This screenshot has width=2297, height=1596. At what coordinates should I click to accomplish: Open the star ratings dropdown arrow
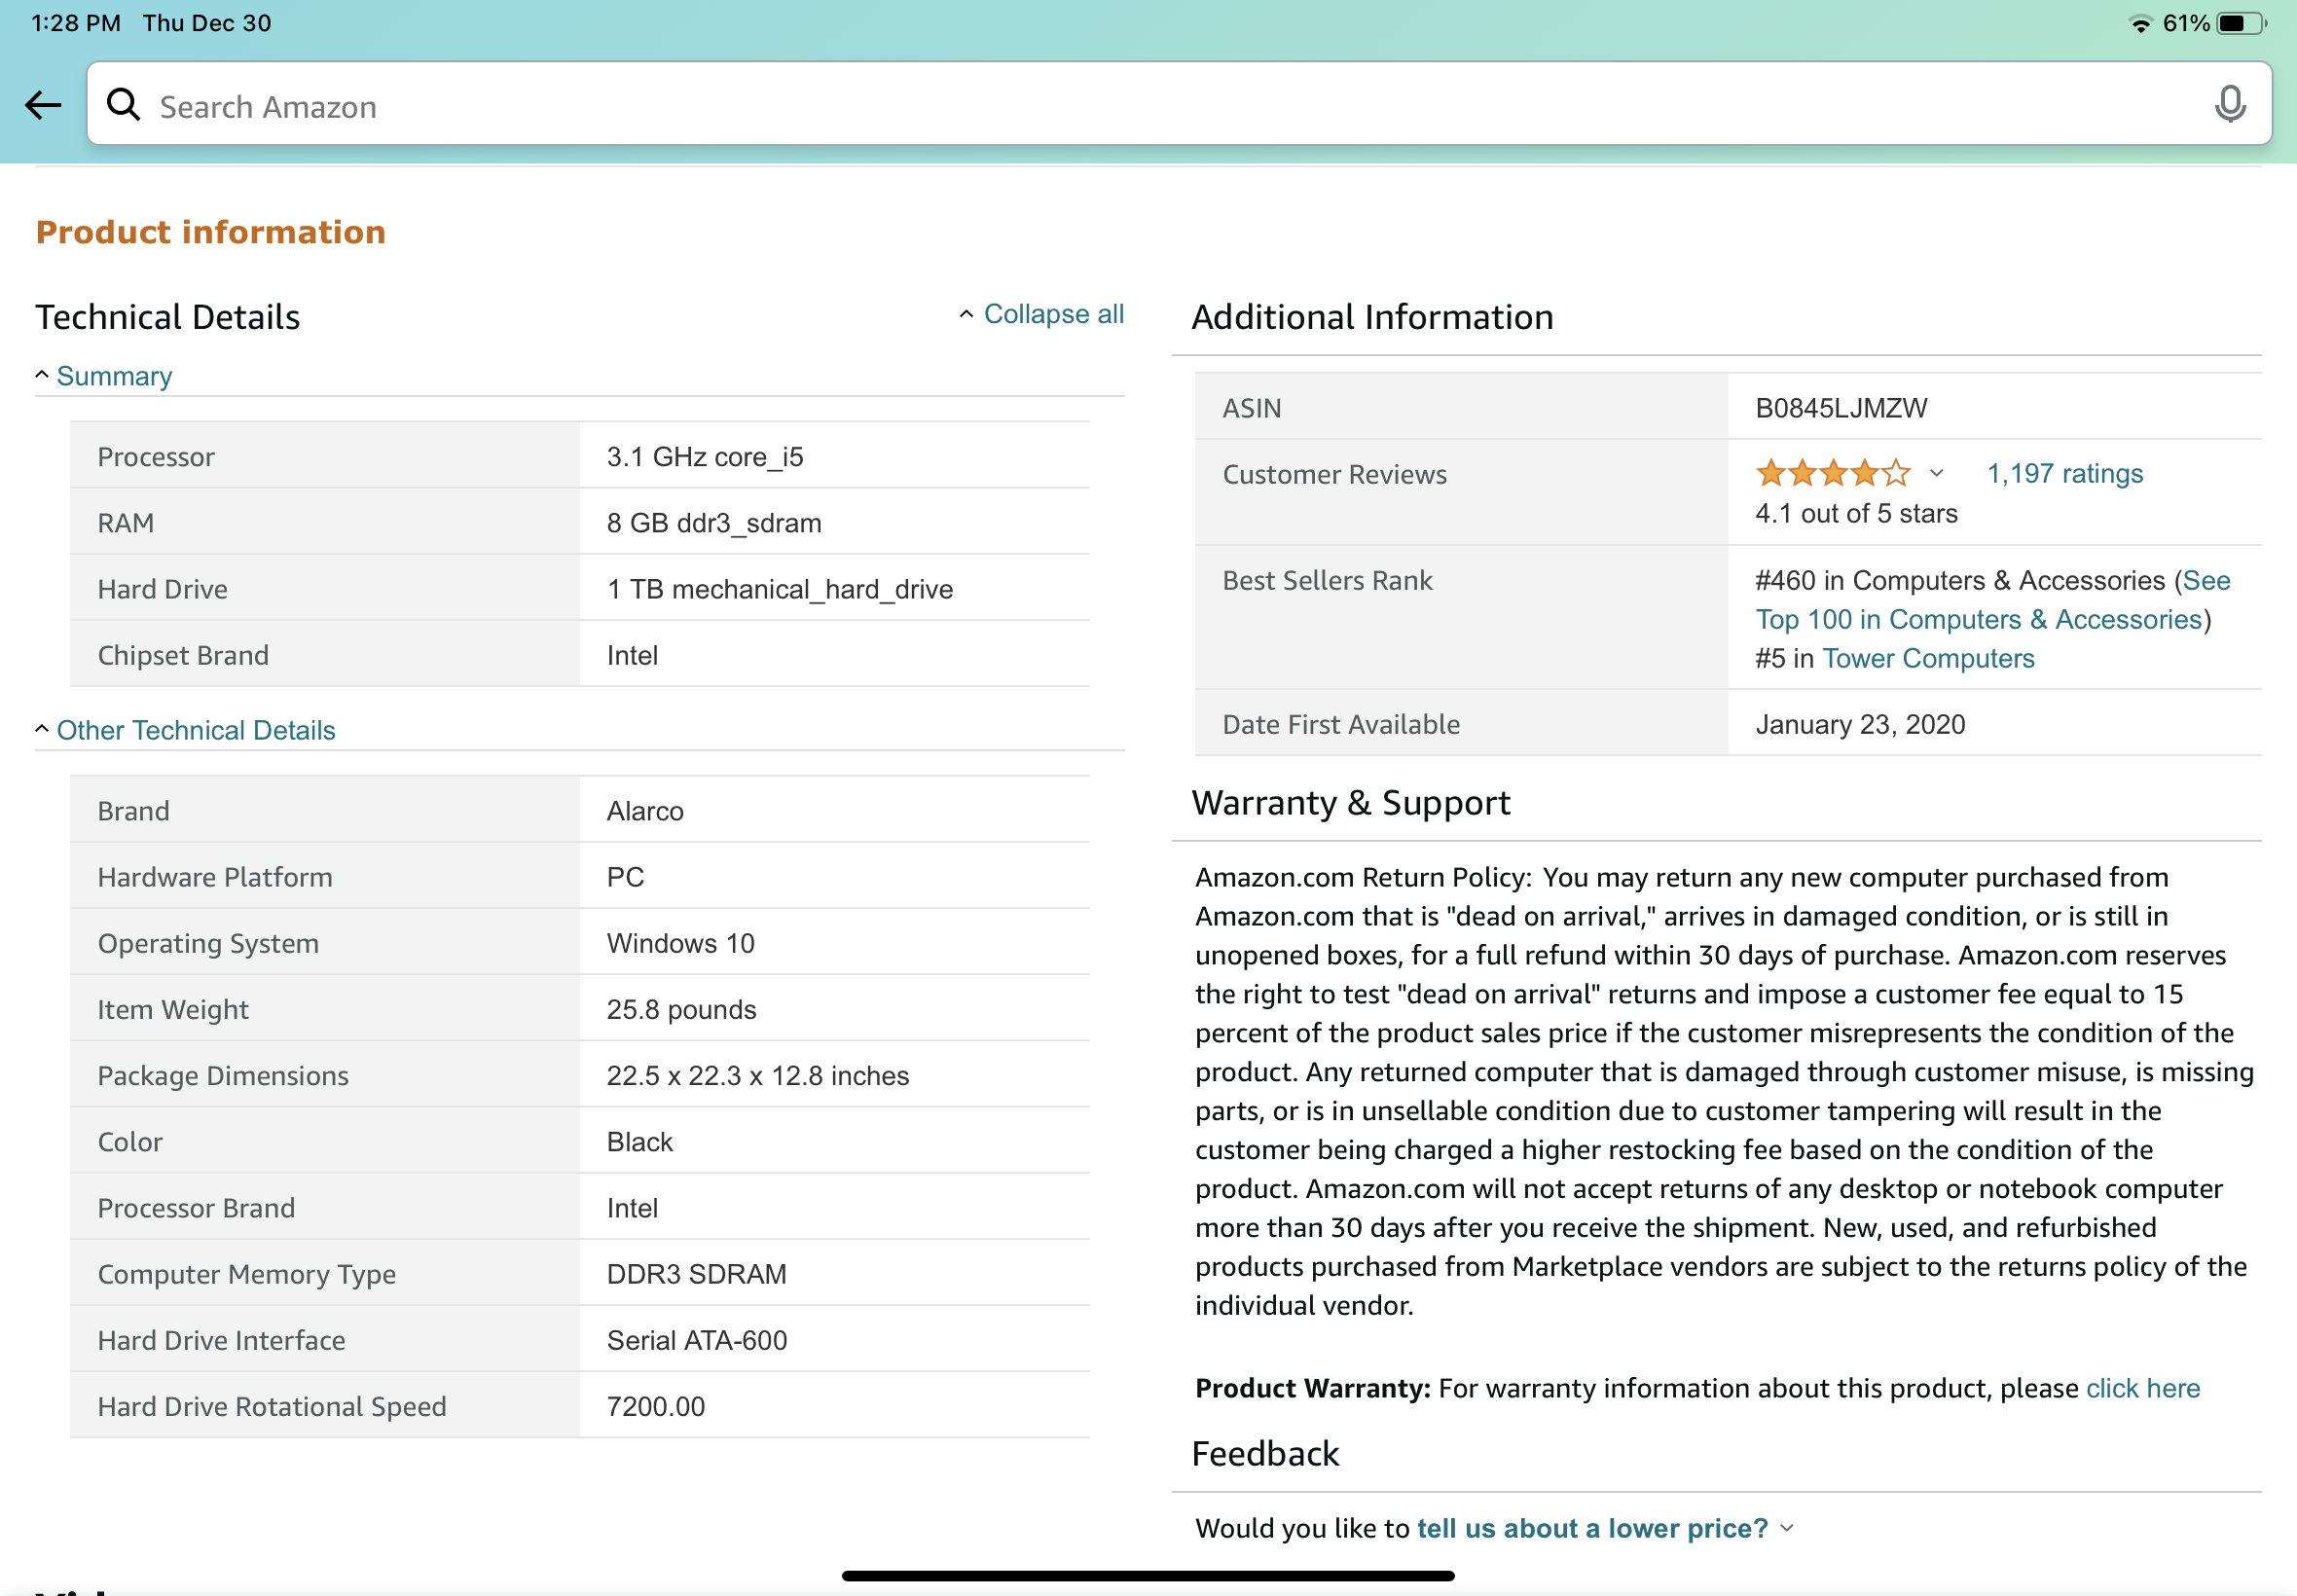(1936, 473)
